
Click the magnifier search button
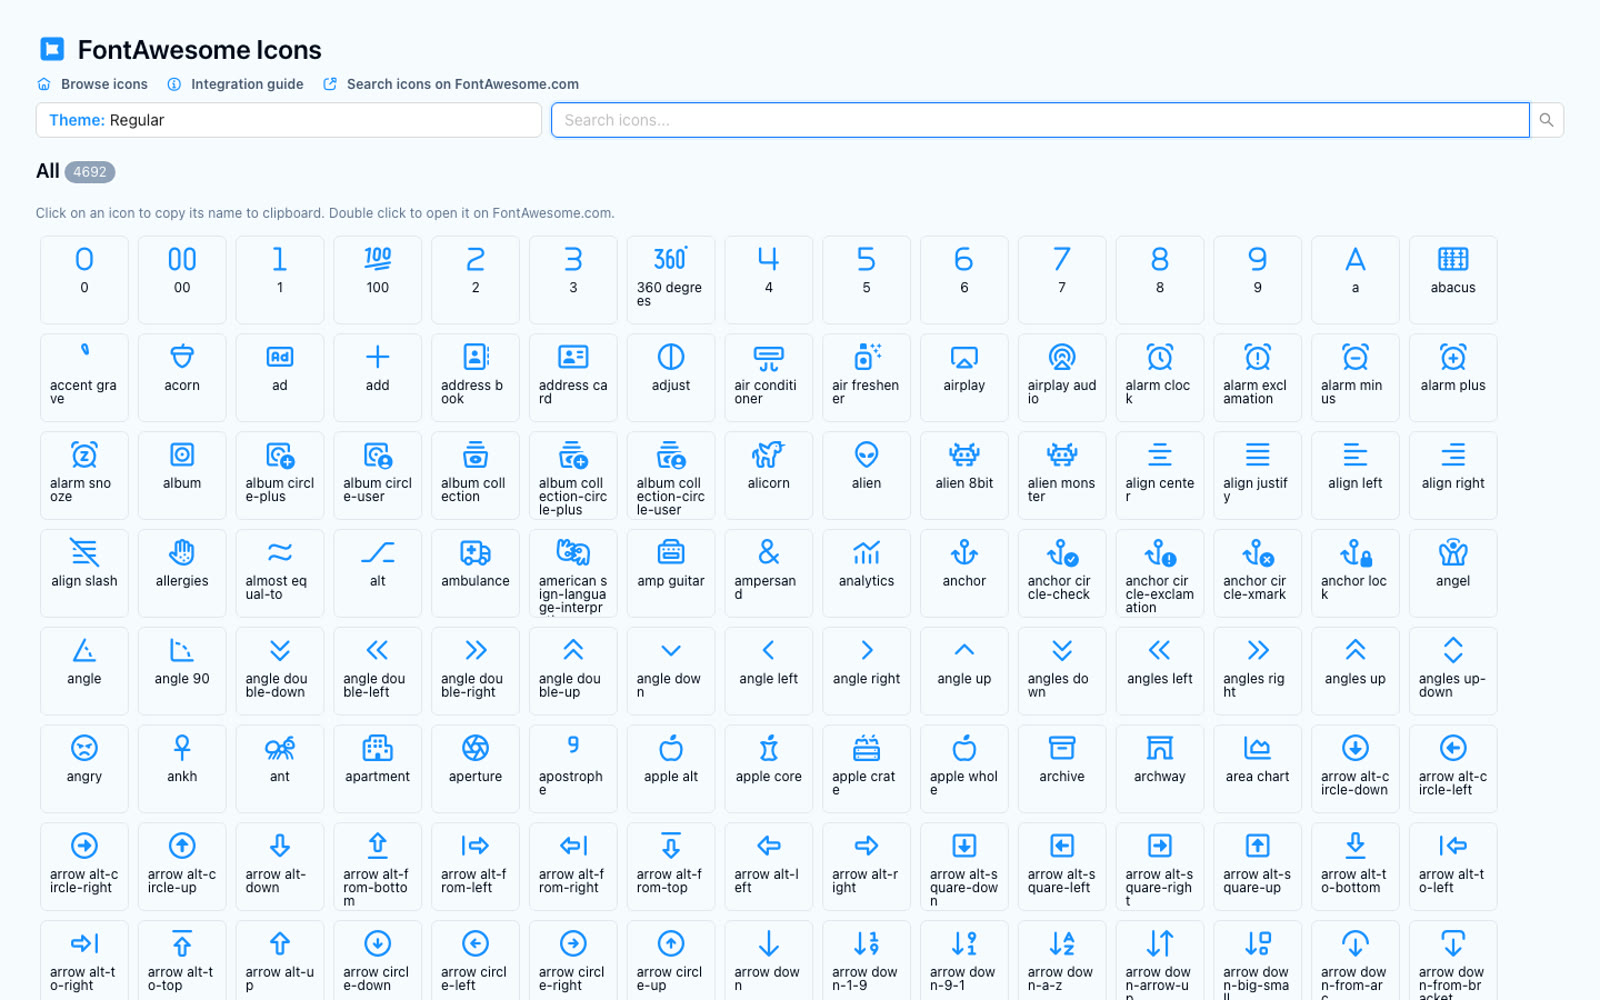pos(1547,120)
